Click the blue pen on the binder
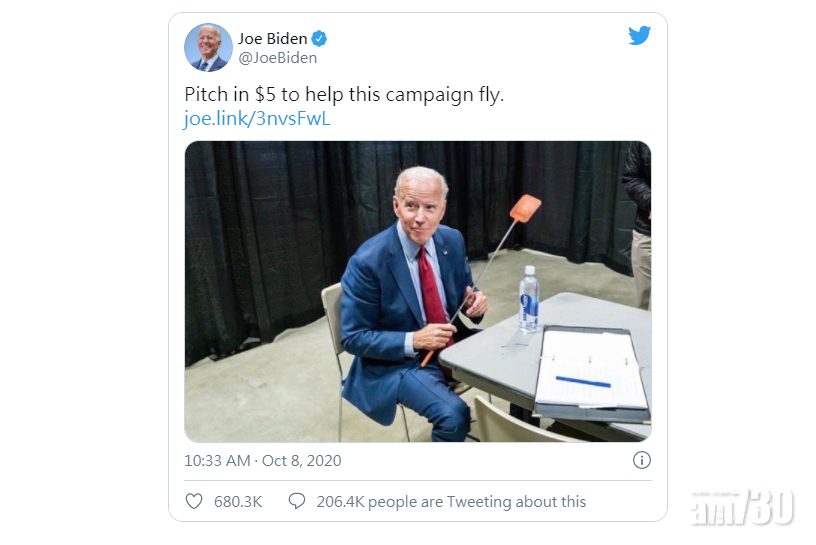Viewport: 816px width, 545px height. (x=583, y=382)
